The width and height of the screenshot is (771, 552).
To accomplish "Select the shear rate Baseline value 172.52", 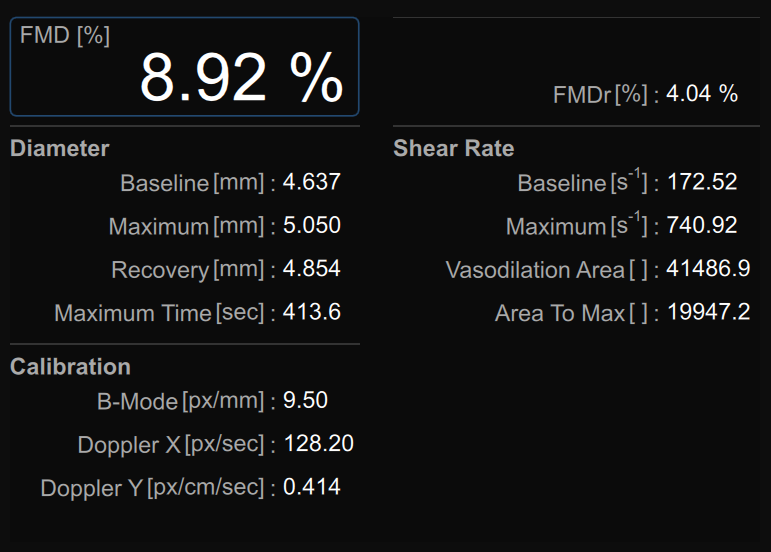I will [702, 182].
